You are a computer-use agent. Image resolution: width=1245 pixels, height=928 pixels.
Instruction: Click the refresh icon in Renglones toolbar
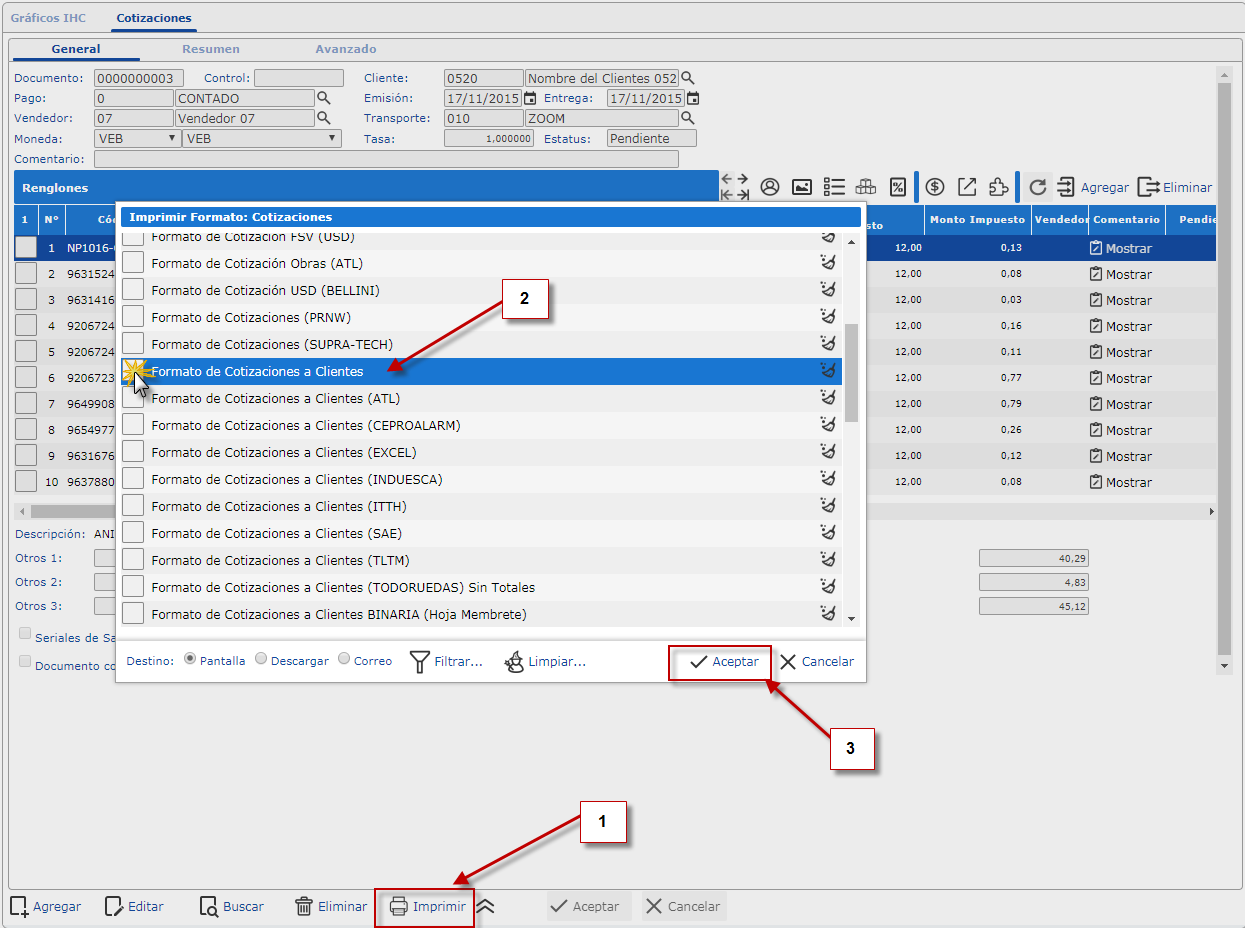point(1037,187)
